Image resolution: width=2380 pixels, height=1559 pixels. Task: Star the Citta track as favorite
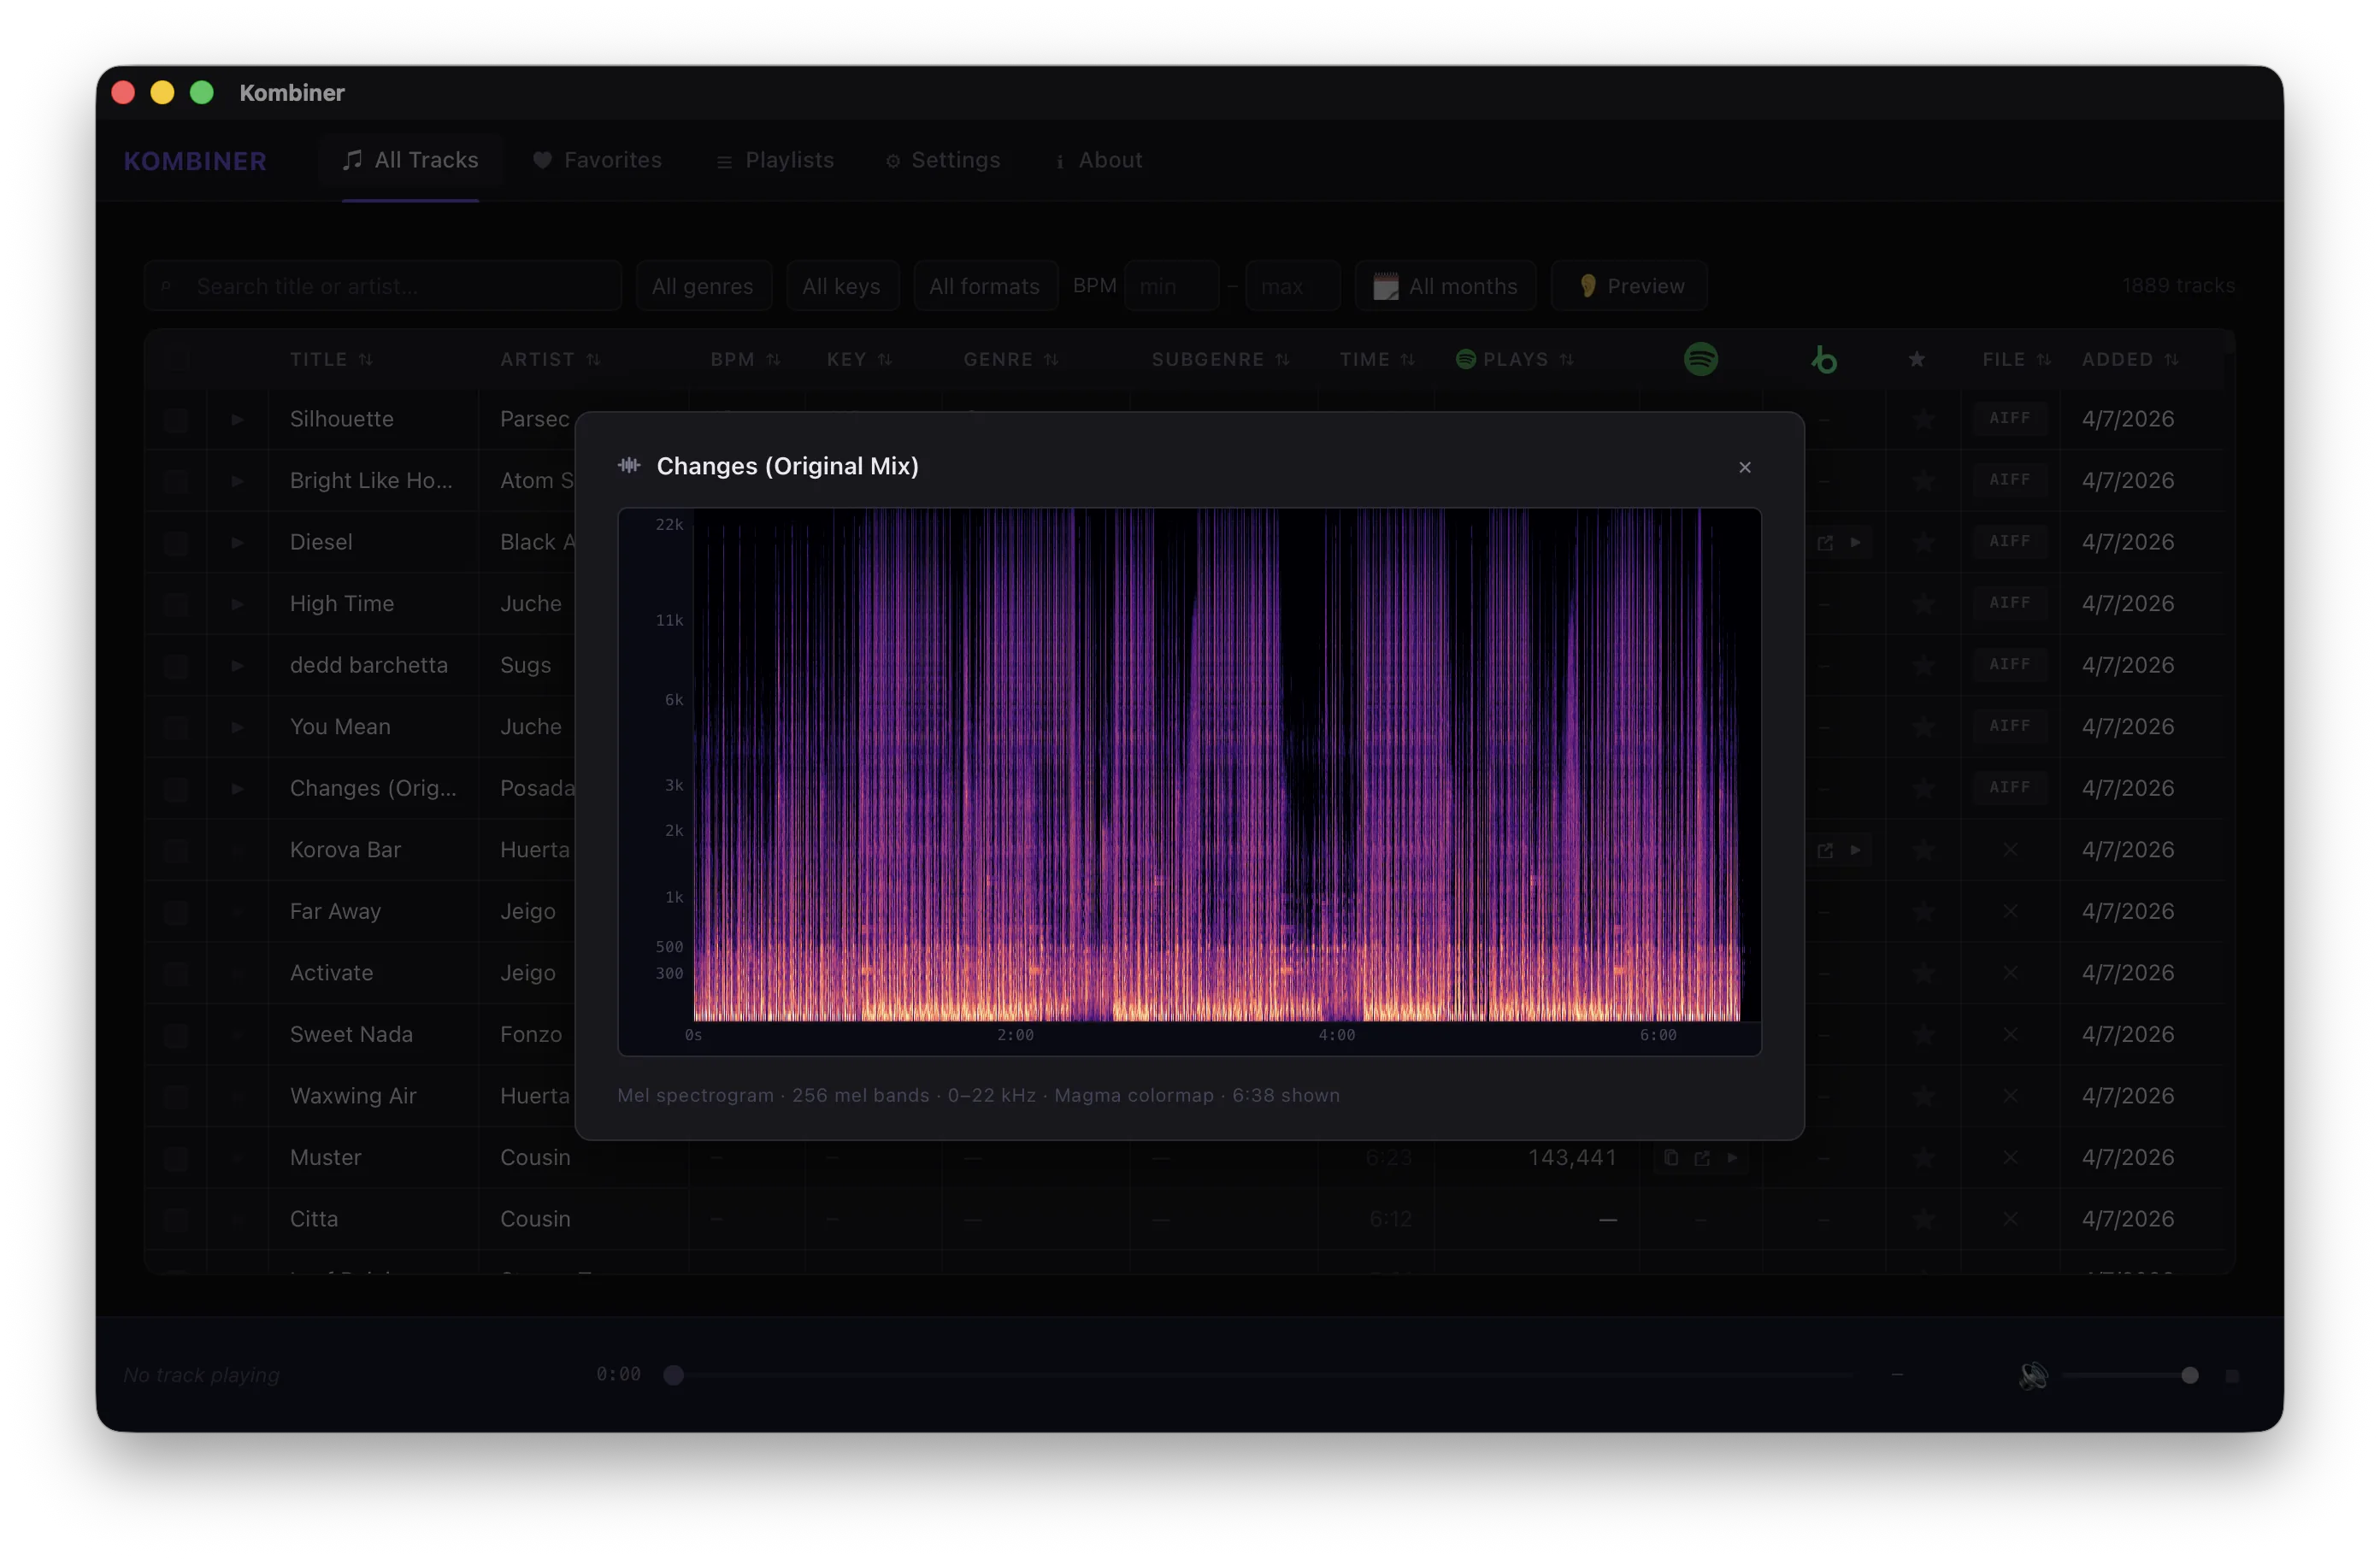[x=1923, y=1219]
